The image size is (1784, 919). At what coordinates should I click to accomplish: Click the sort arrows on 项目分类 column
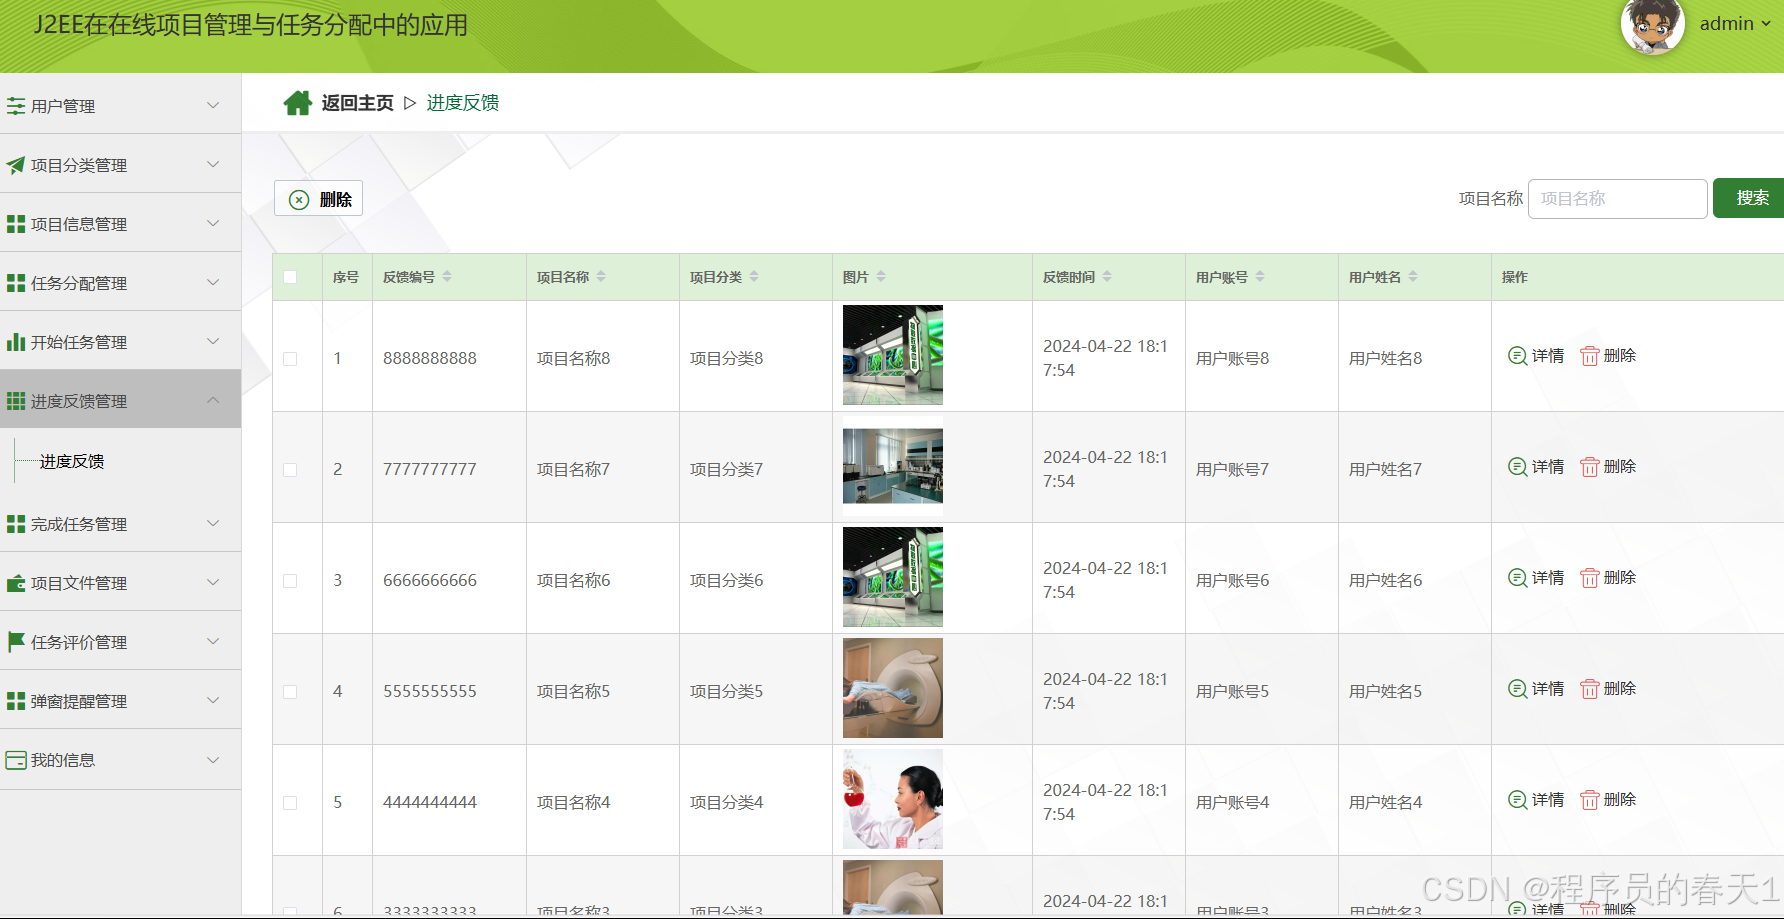754,277
